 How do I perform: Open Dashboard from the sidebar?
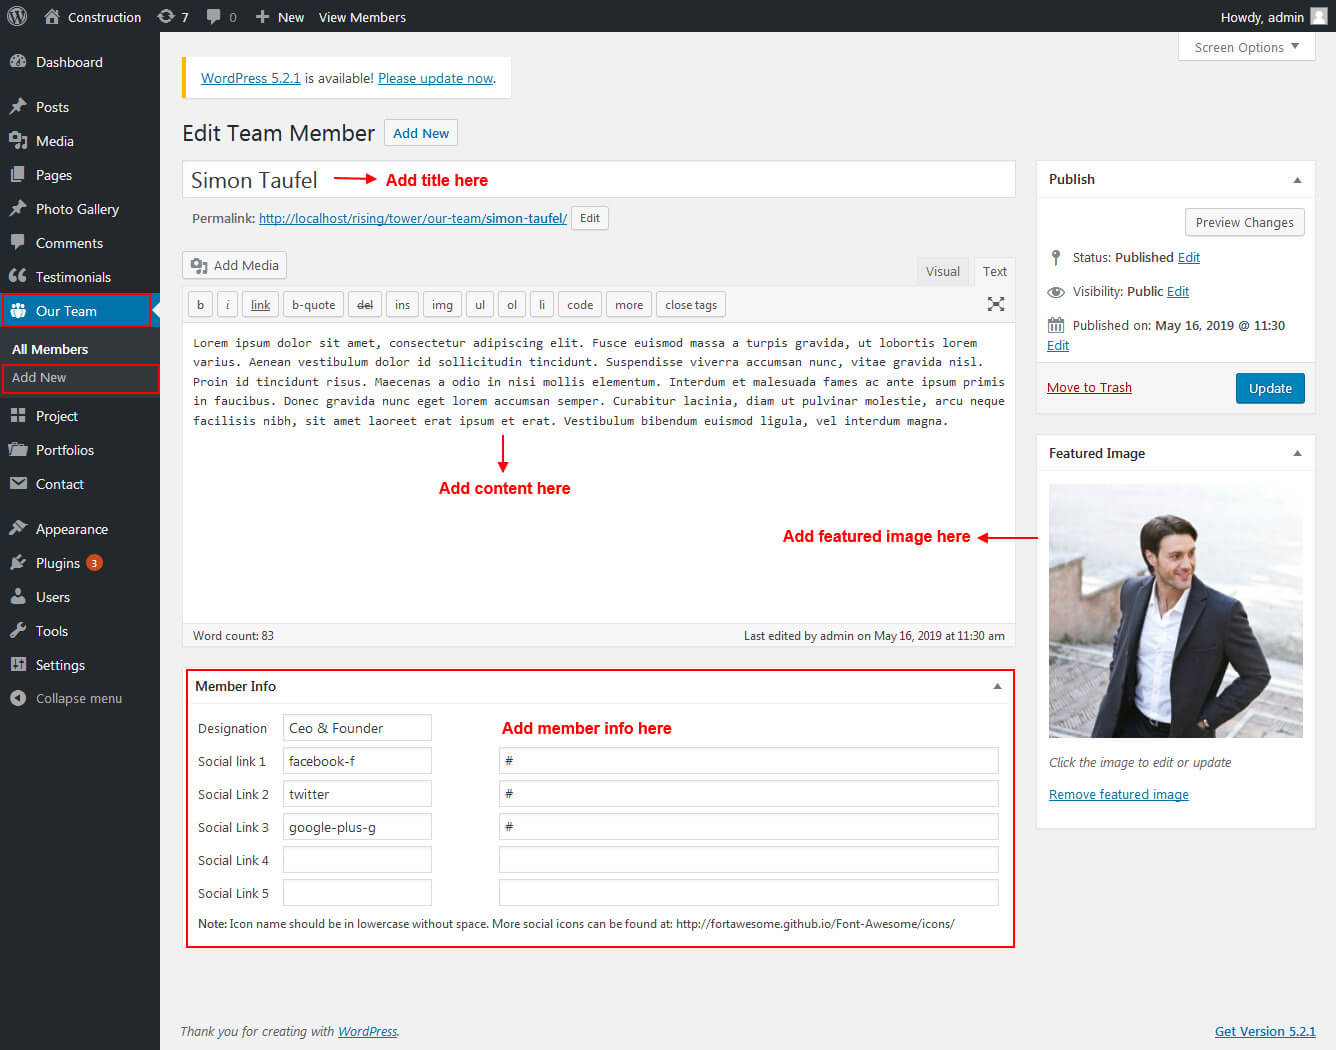click(68, 62)
